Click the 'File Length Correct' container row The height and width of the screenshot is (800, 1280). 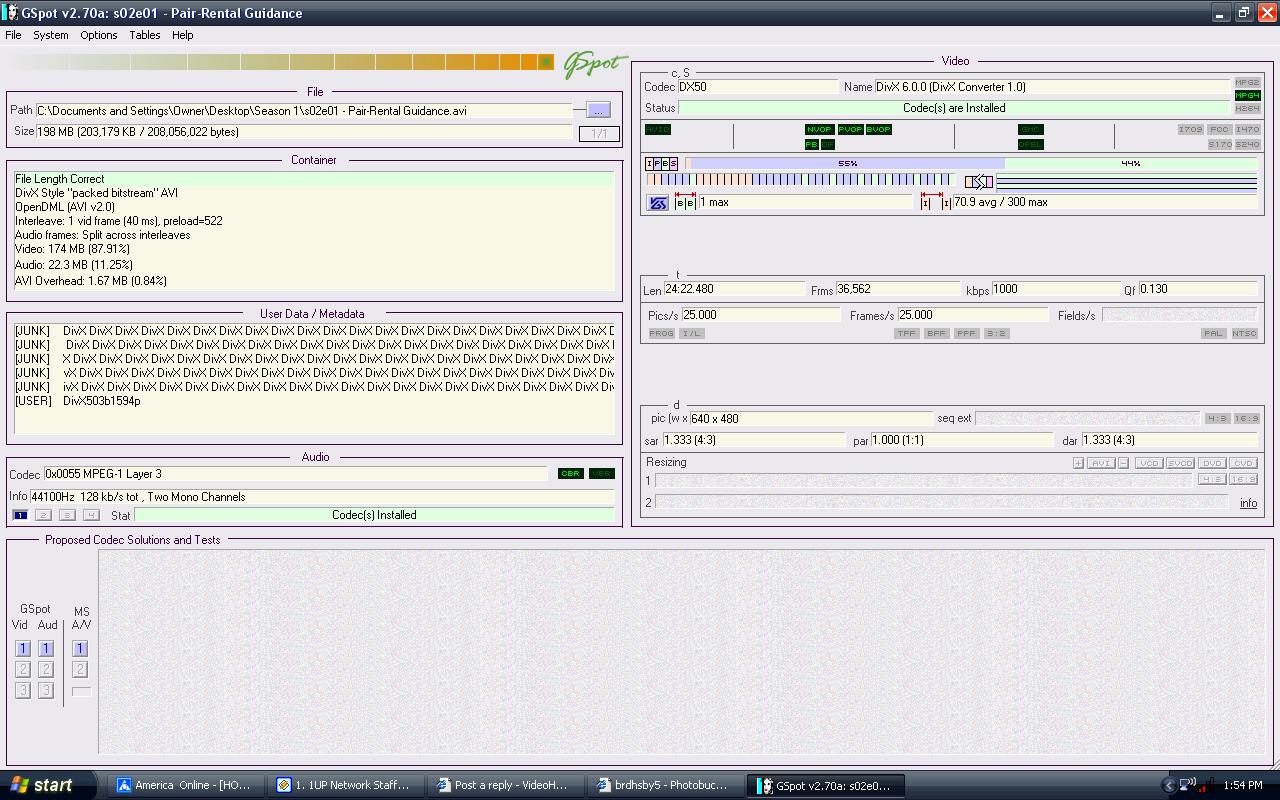(x=313, y=179)
